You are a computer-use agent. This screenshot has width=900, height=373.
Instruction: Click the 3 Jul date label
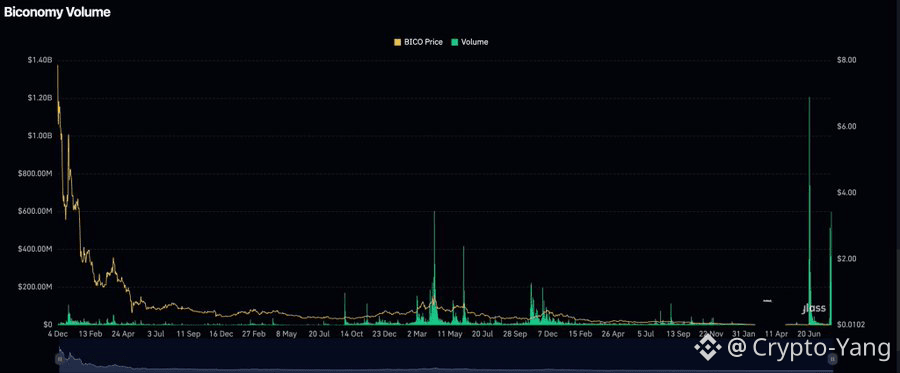[x=157, y=333]
